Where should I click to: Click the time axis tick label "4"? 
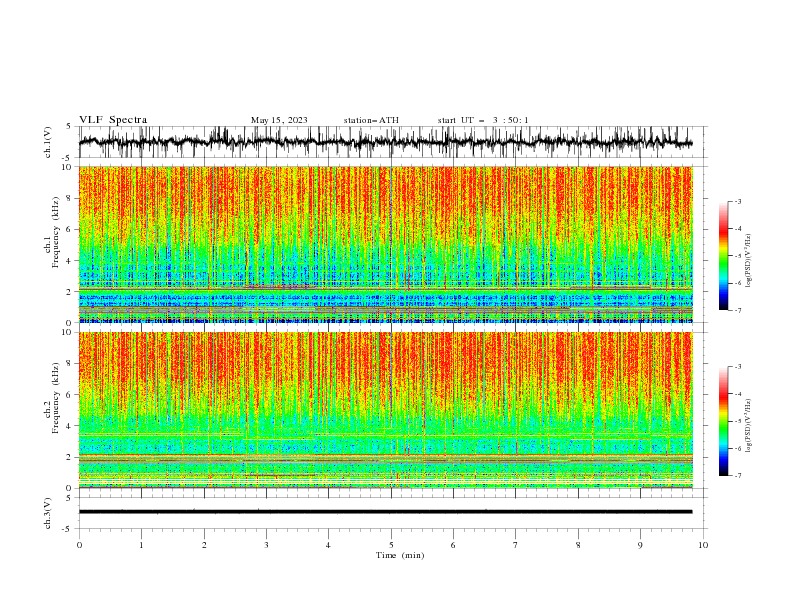[x=328, y=545]
